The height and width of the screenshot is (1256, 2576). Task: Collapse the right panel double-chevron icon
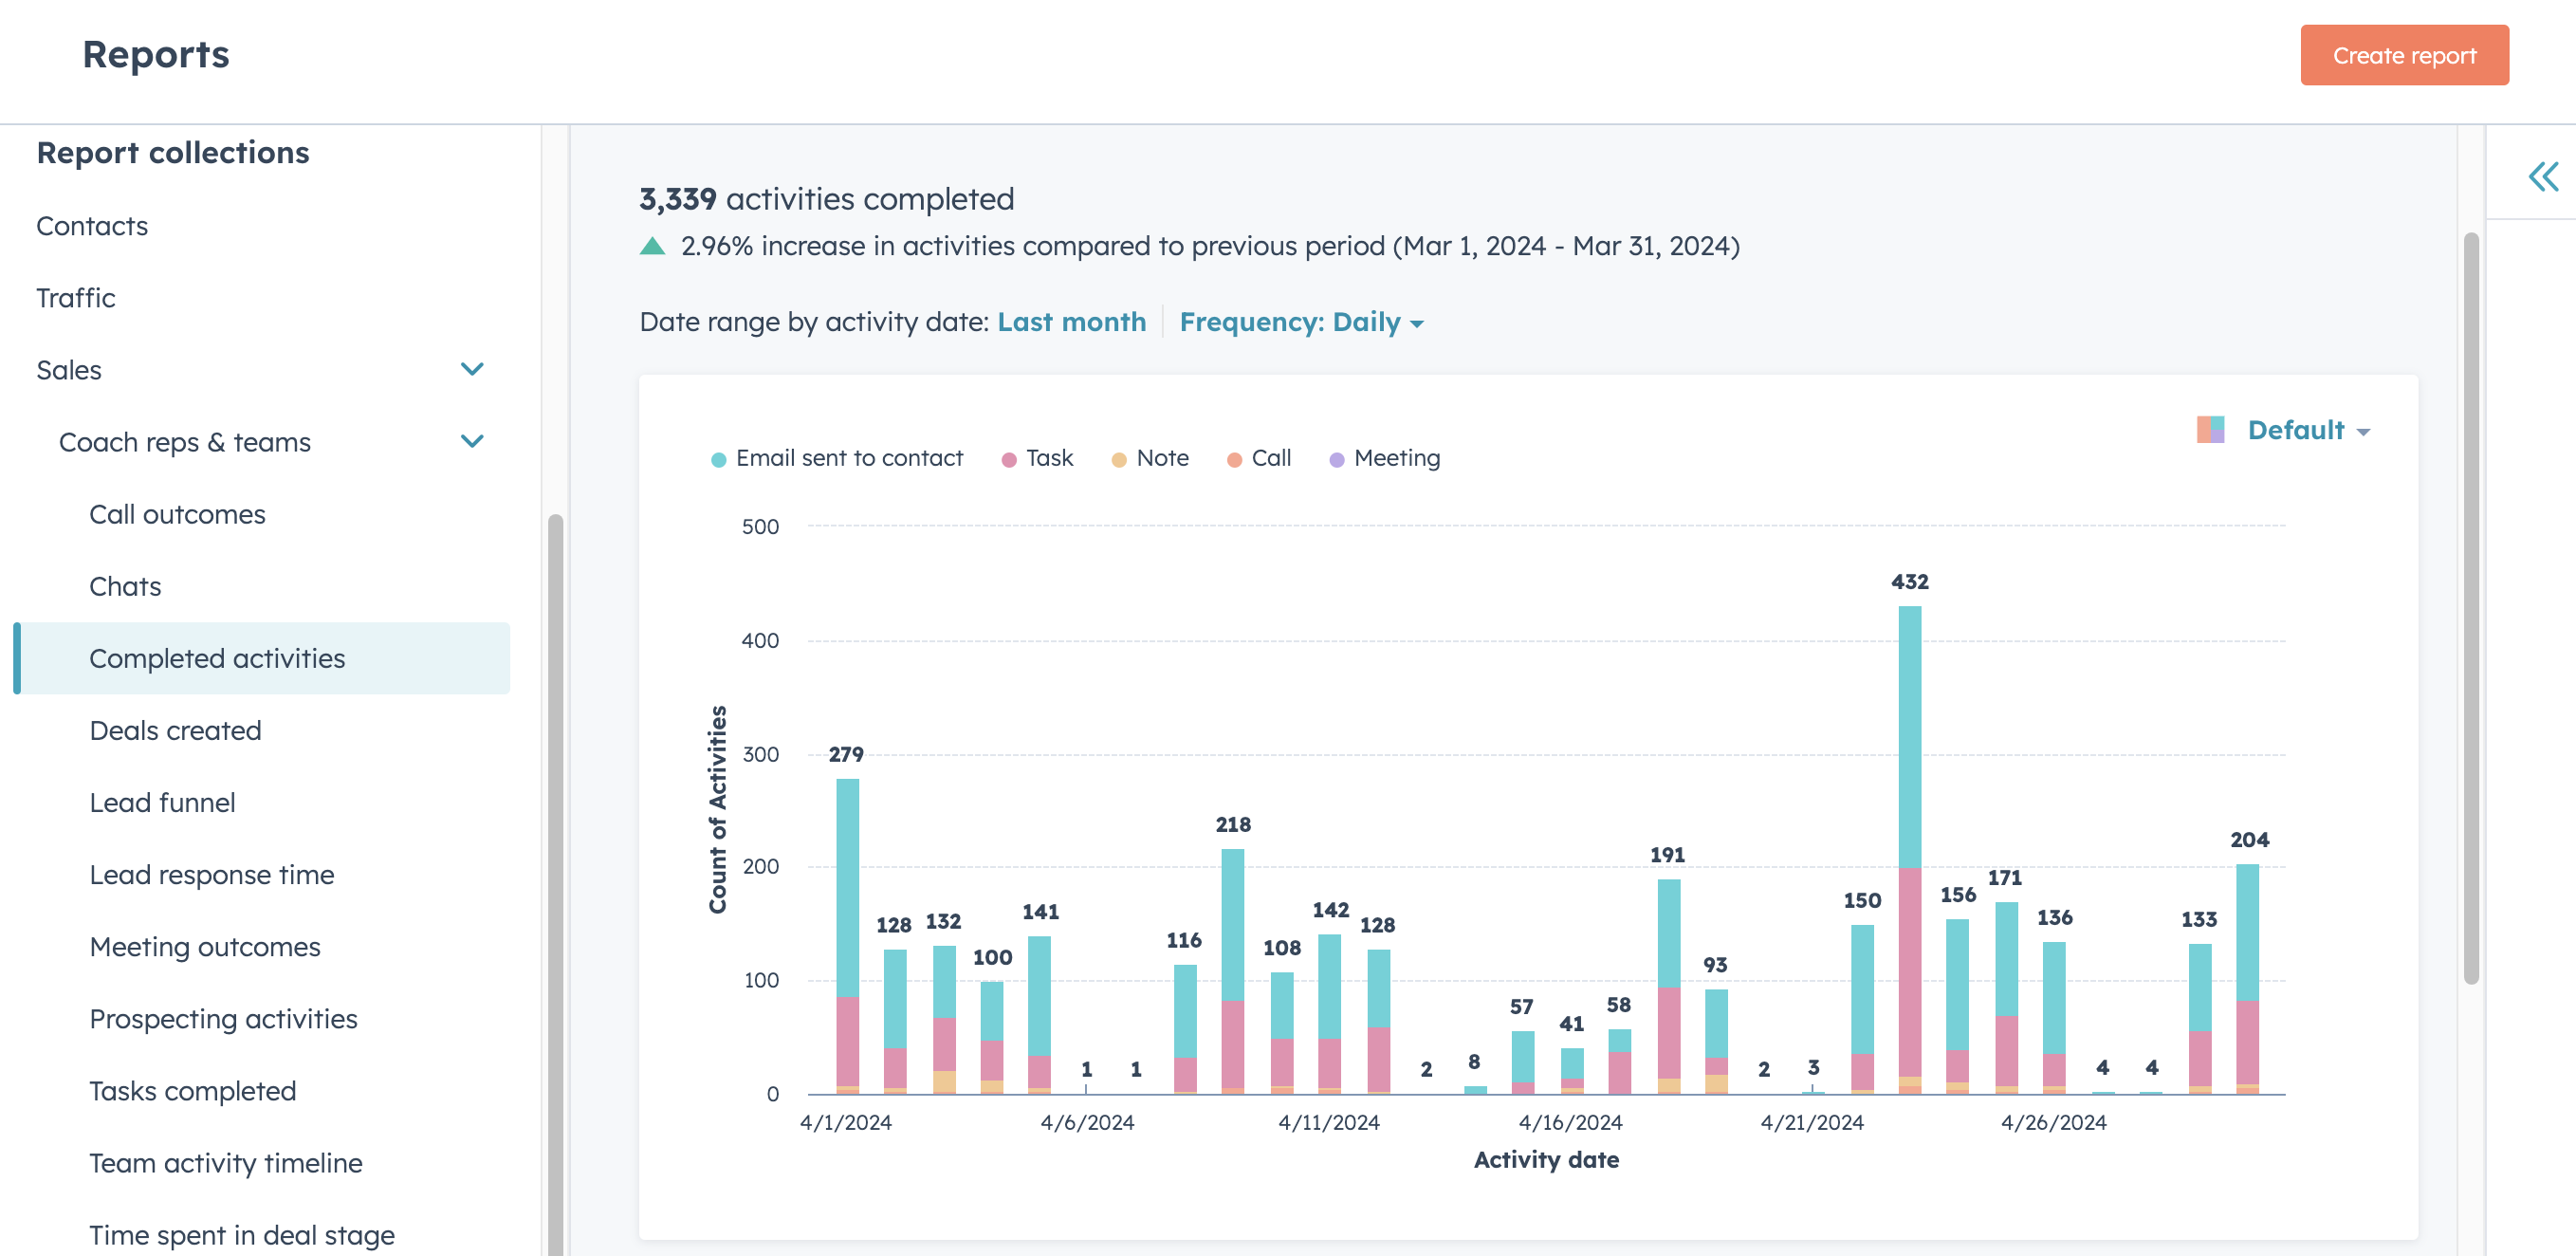(x=2542, y=177)
